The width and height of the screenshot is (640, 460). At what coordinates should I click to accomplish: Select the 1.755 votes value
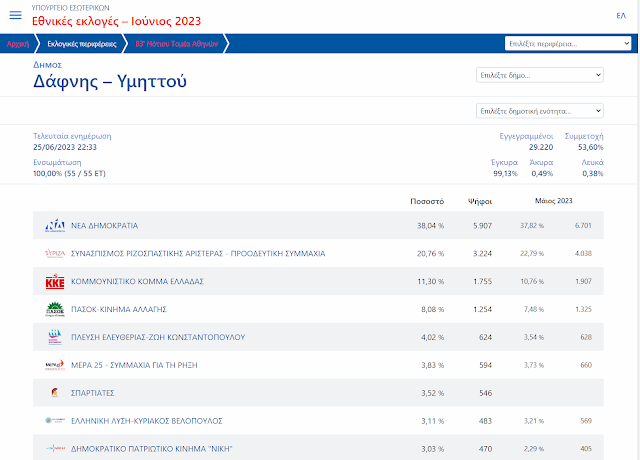[482, 281]
